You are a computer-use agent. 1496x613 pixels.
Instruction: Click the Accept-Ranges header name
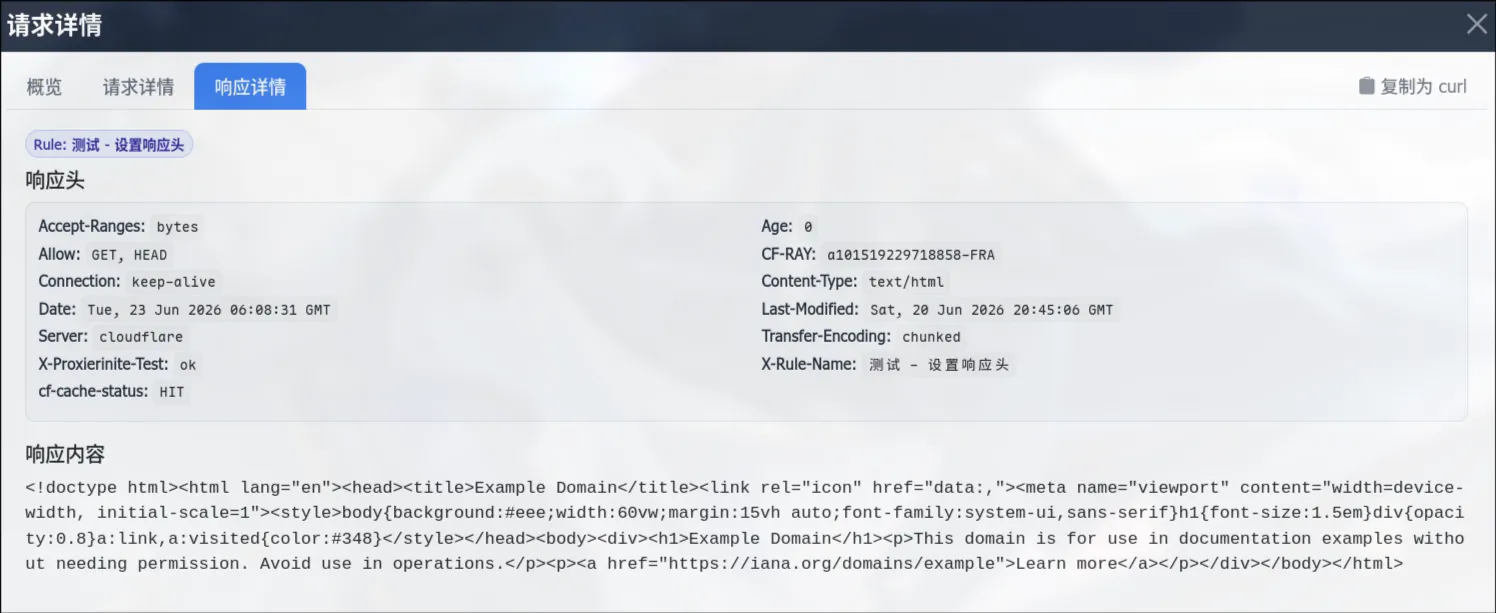point(92,226)
